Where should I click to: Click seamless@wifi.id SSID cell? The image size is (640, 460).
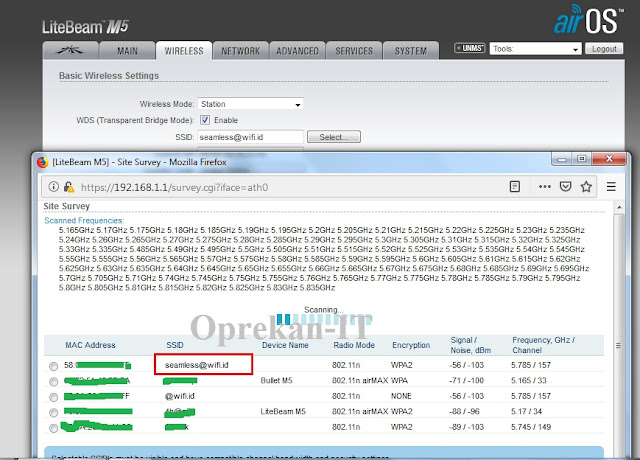[x=196, y=365]
